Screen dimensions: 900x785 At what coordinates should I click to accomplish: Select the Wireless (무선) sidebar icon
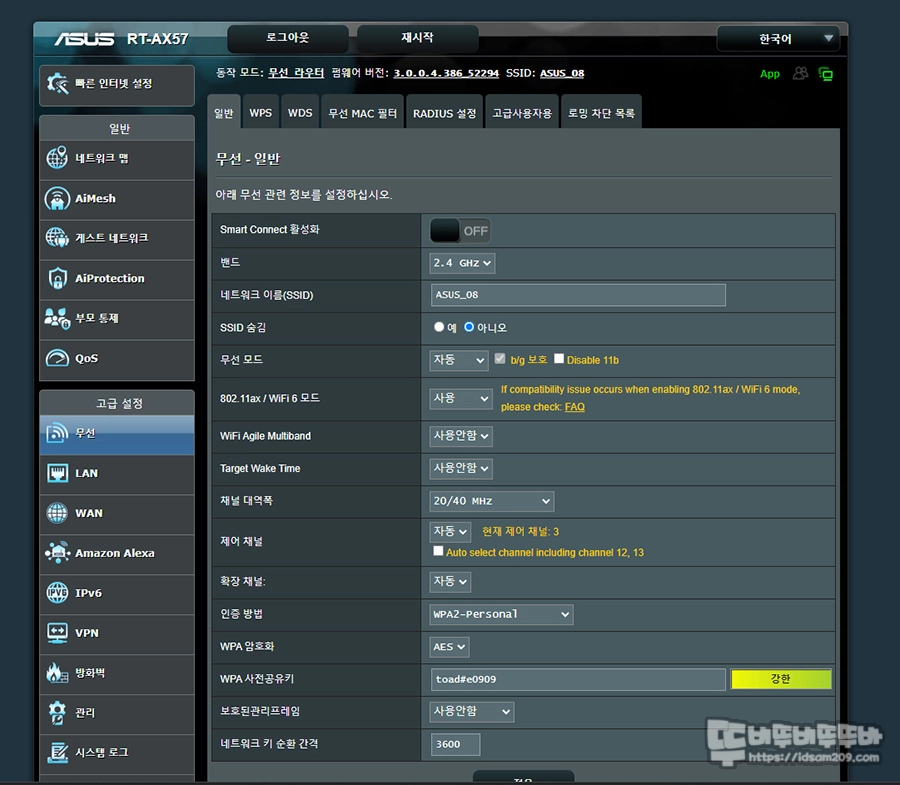pyautogui.click(x=57, y=433)
